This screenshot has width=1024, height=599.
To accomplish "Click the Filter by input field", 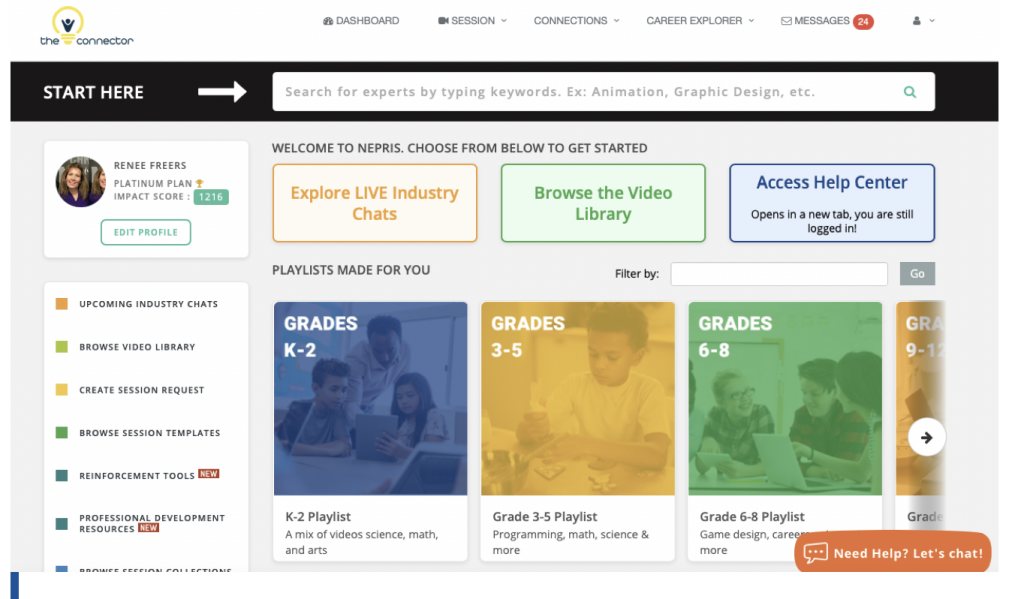I will (779, 274).
